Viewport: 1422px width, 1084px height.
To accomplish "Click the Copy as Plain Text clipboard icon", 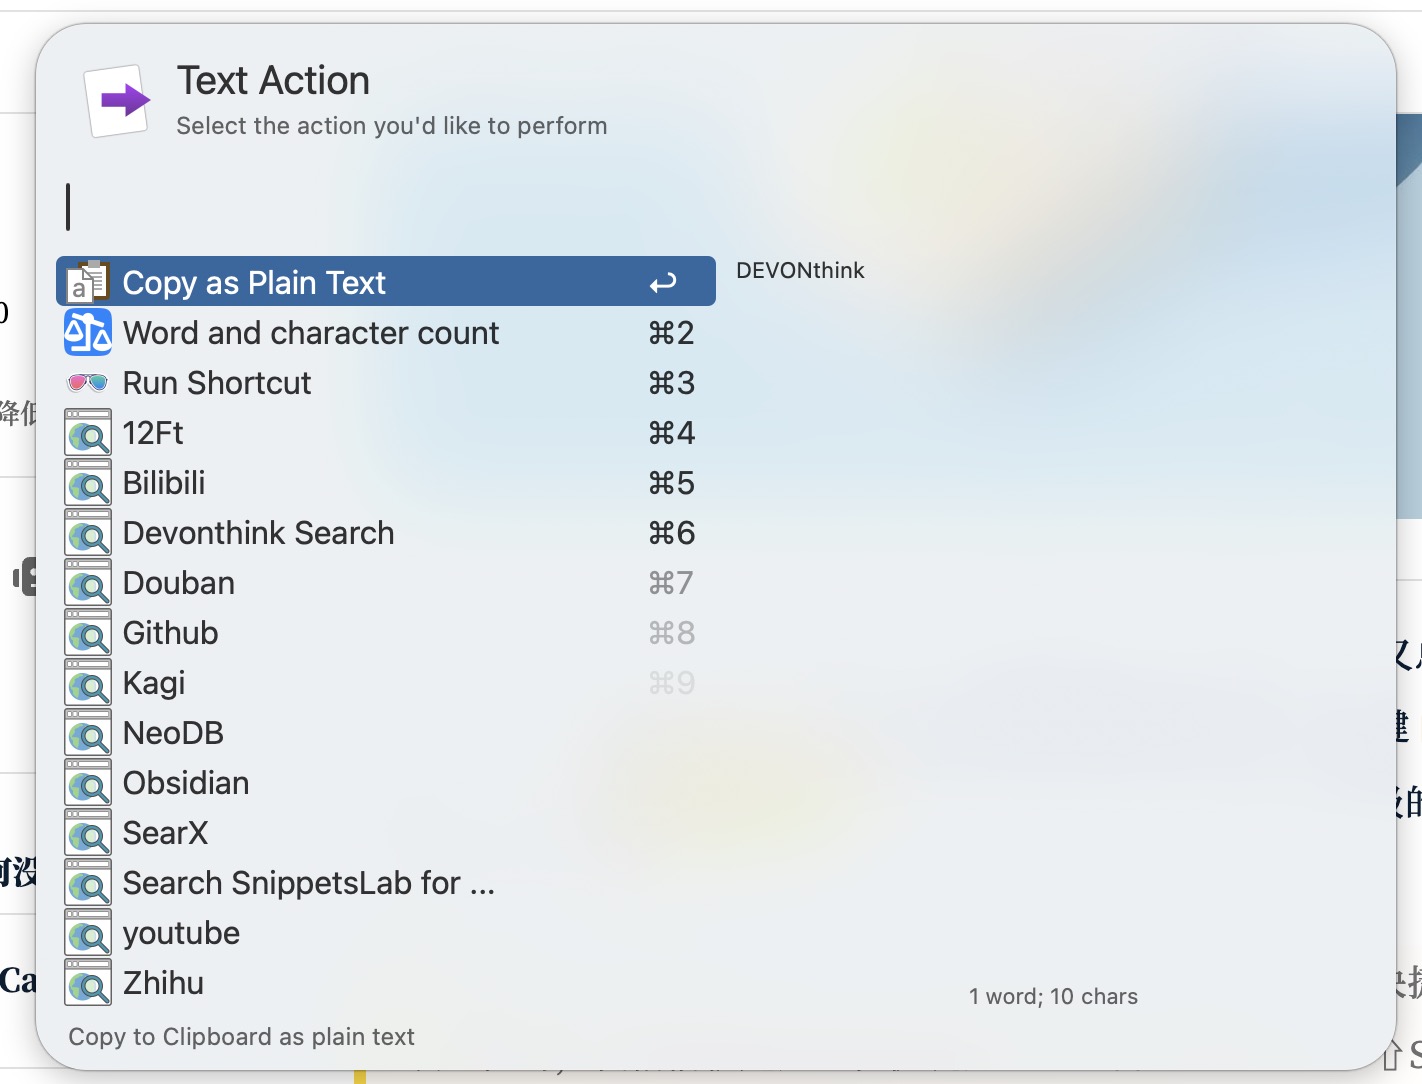I will point(88,283).
